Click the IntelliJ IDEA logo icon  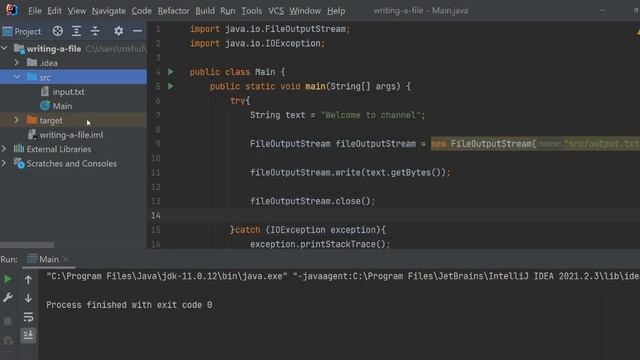tap(11, 10)
